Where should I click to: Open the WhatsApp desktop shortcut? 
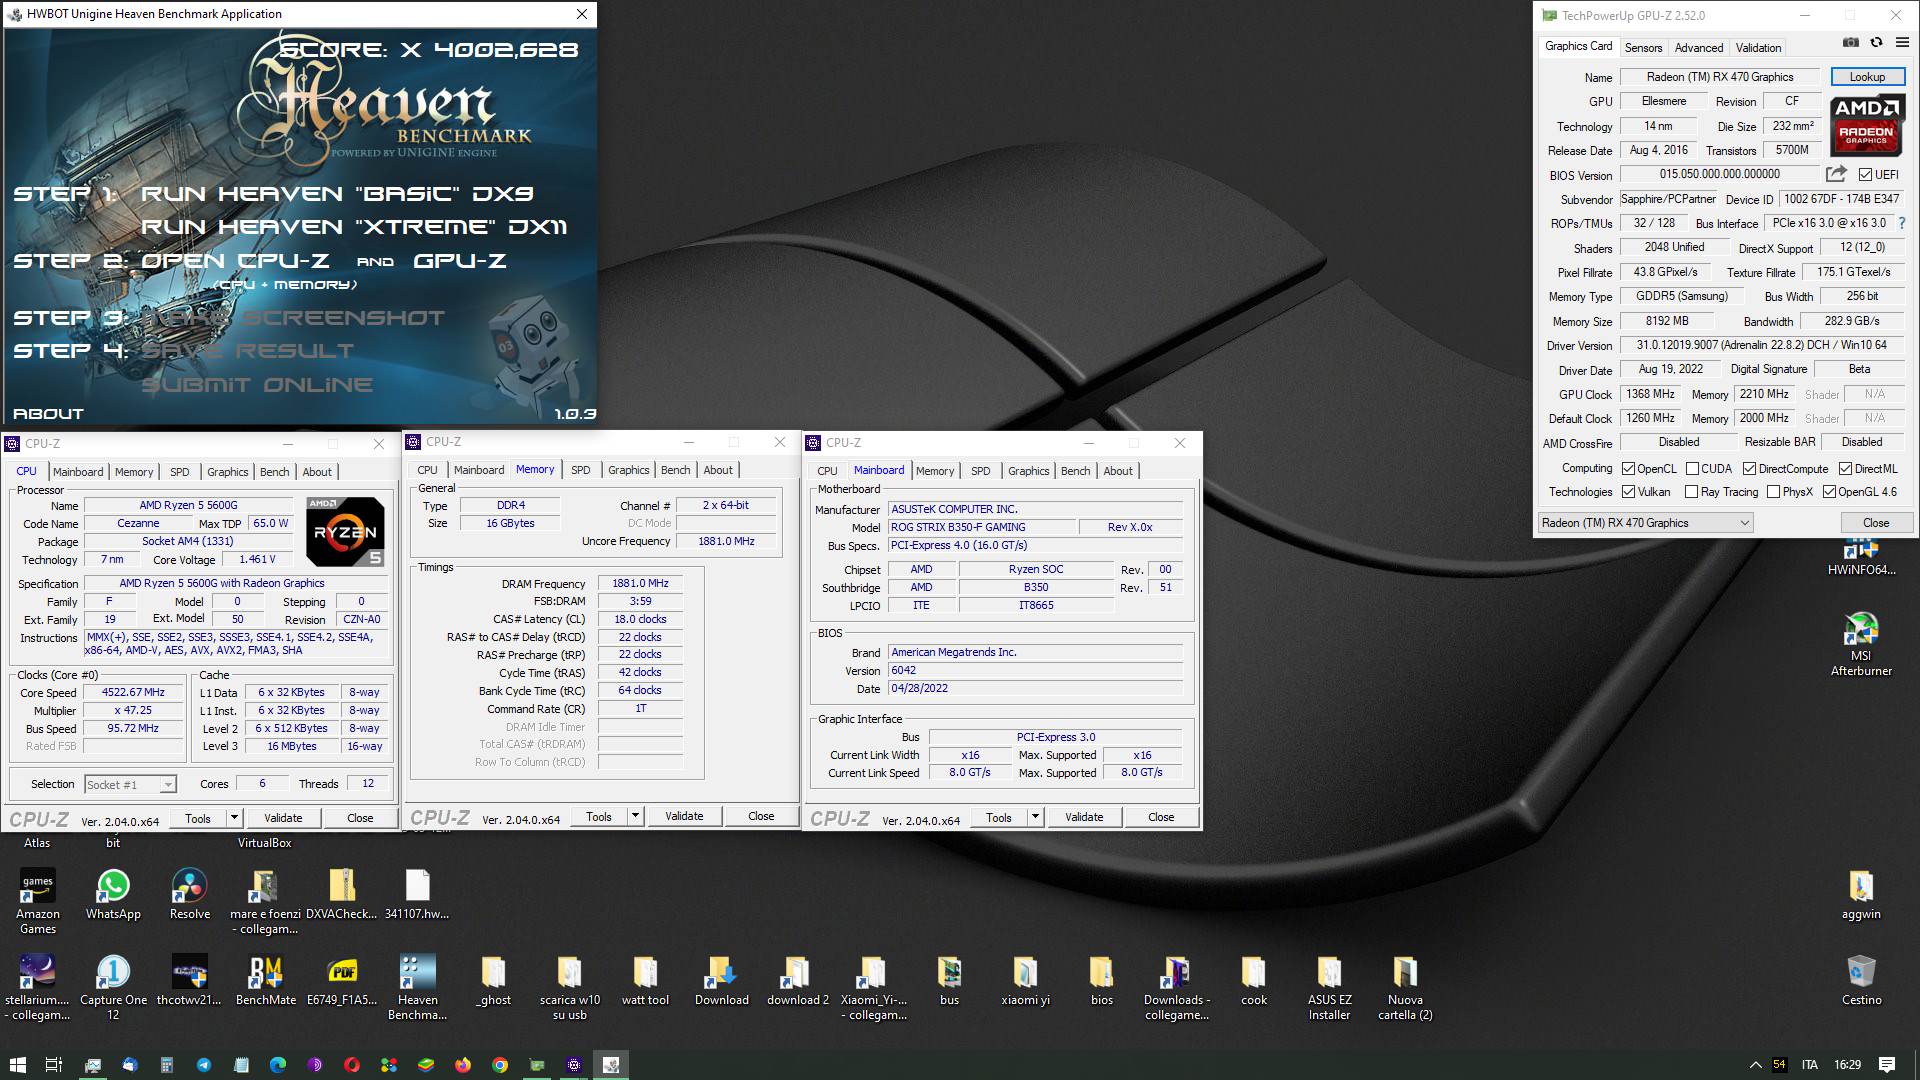click(x=113, y=893)
